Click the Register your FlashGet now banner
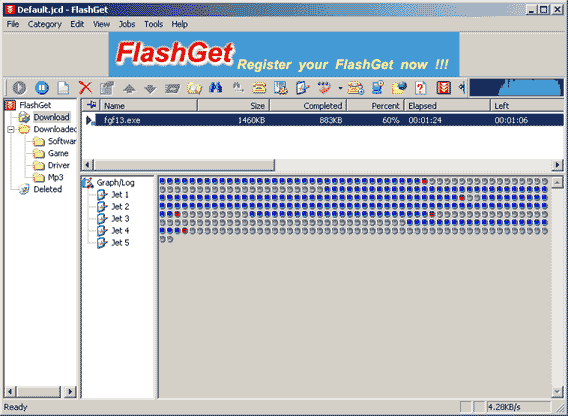Image resolution: width=568 pixels, height=416 pixels. (x=284, y=54)
